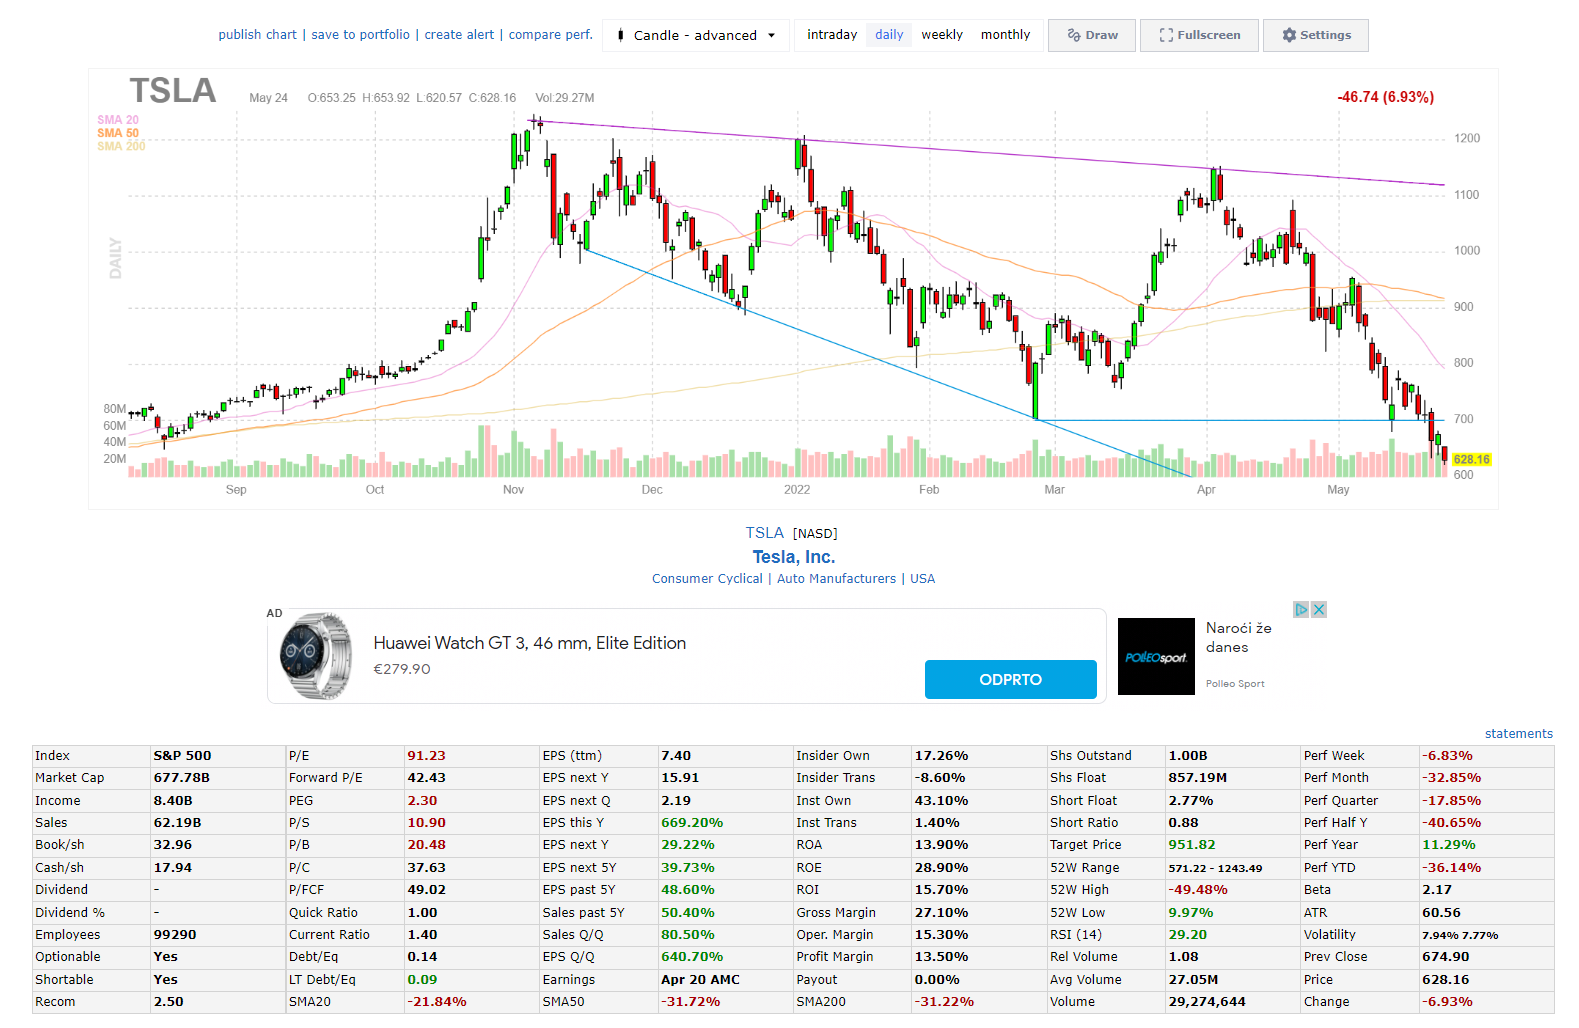Click the Gross Margin value 27.10%

point(941,913)
